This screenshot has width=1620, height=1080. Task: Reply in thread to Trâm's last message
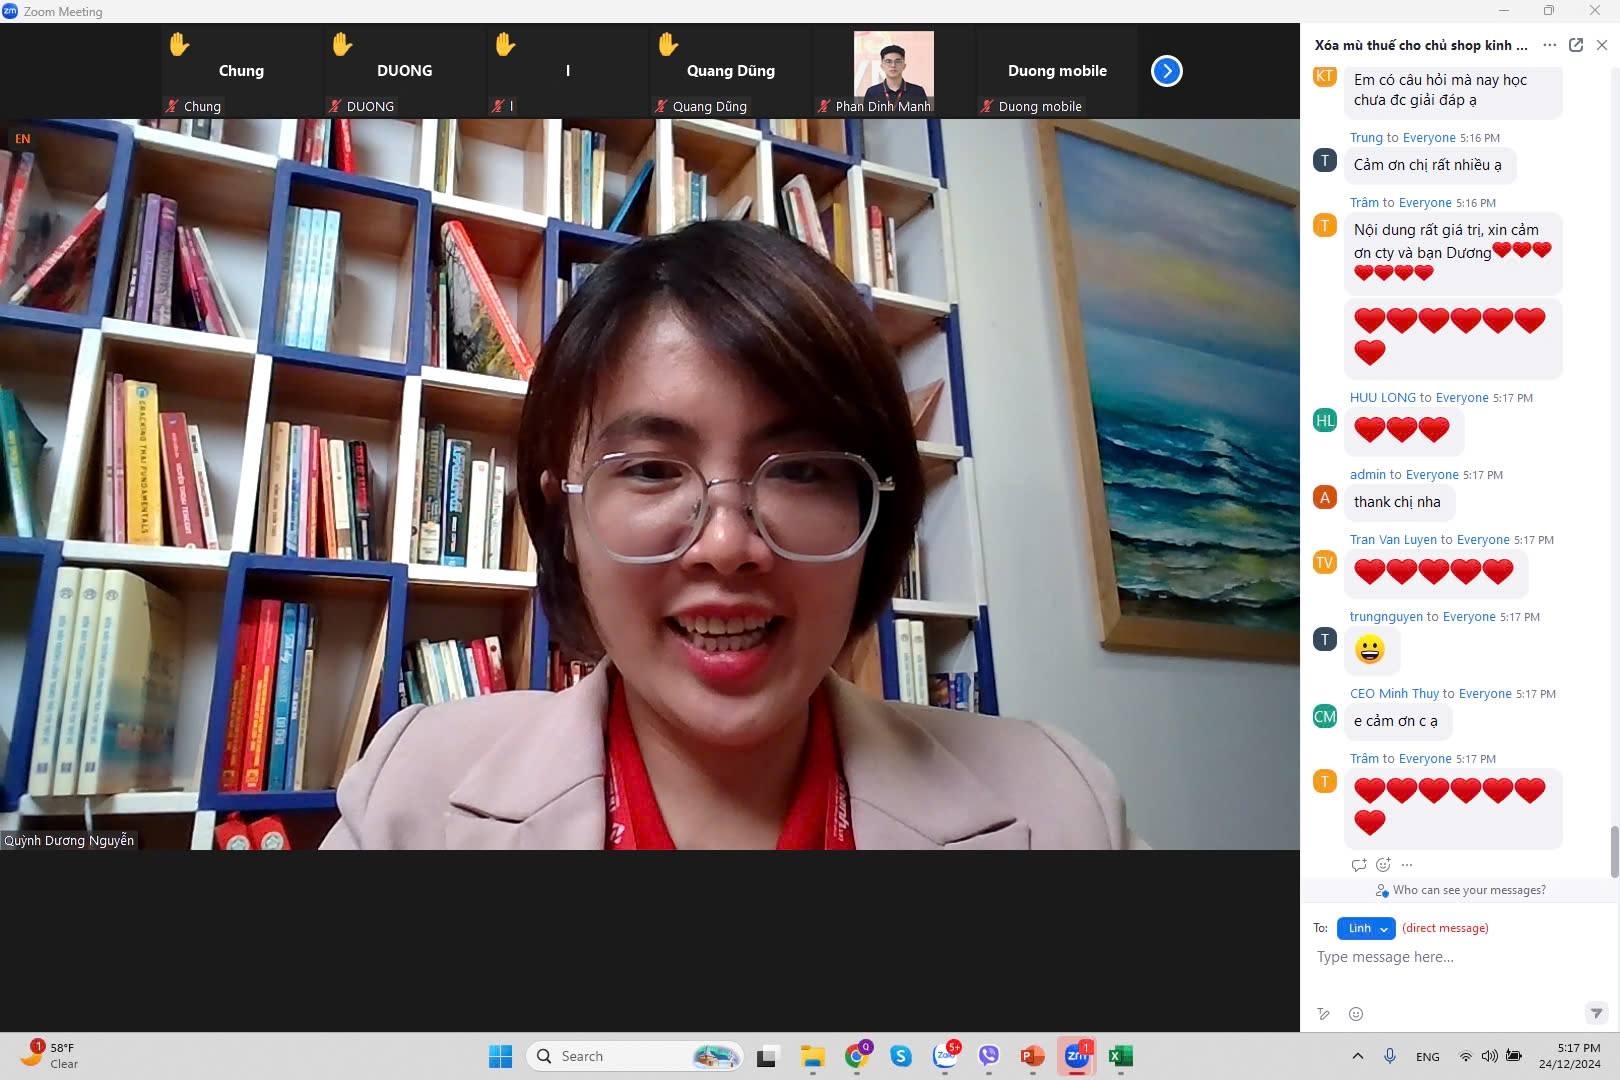click(x=1358, y=865)
